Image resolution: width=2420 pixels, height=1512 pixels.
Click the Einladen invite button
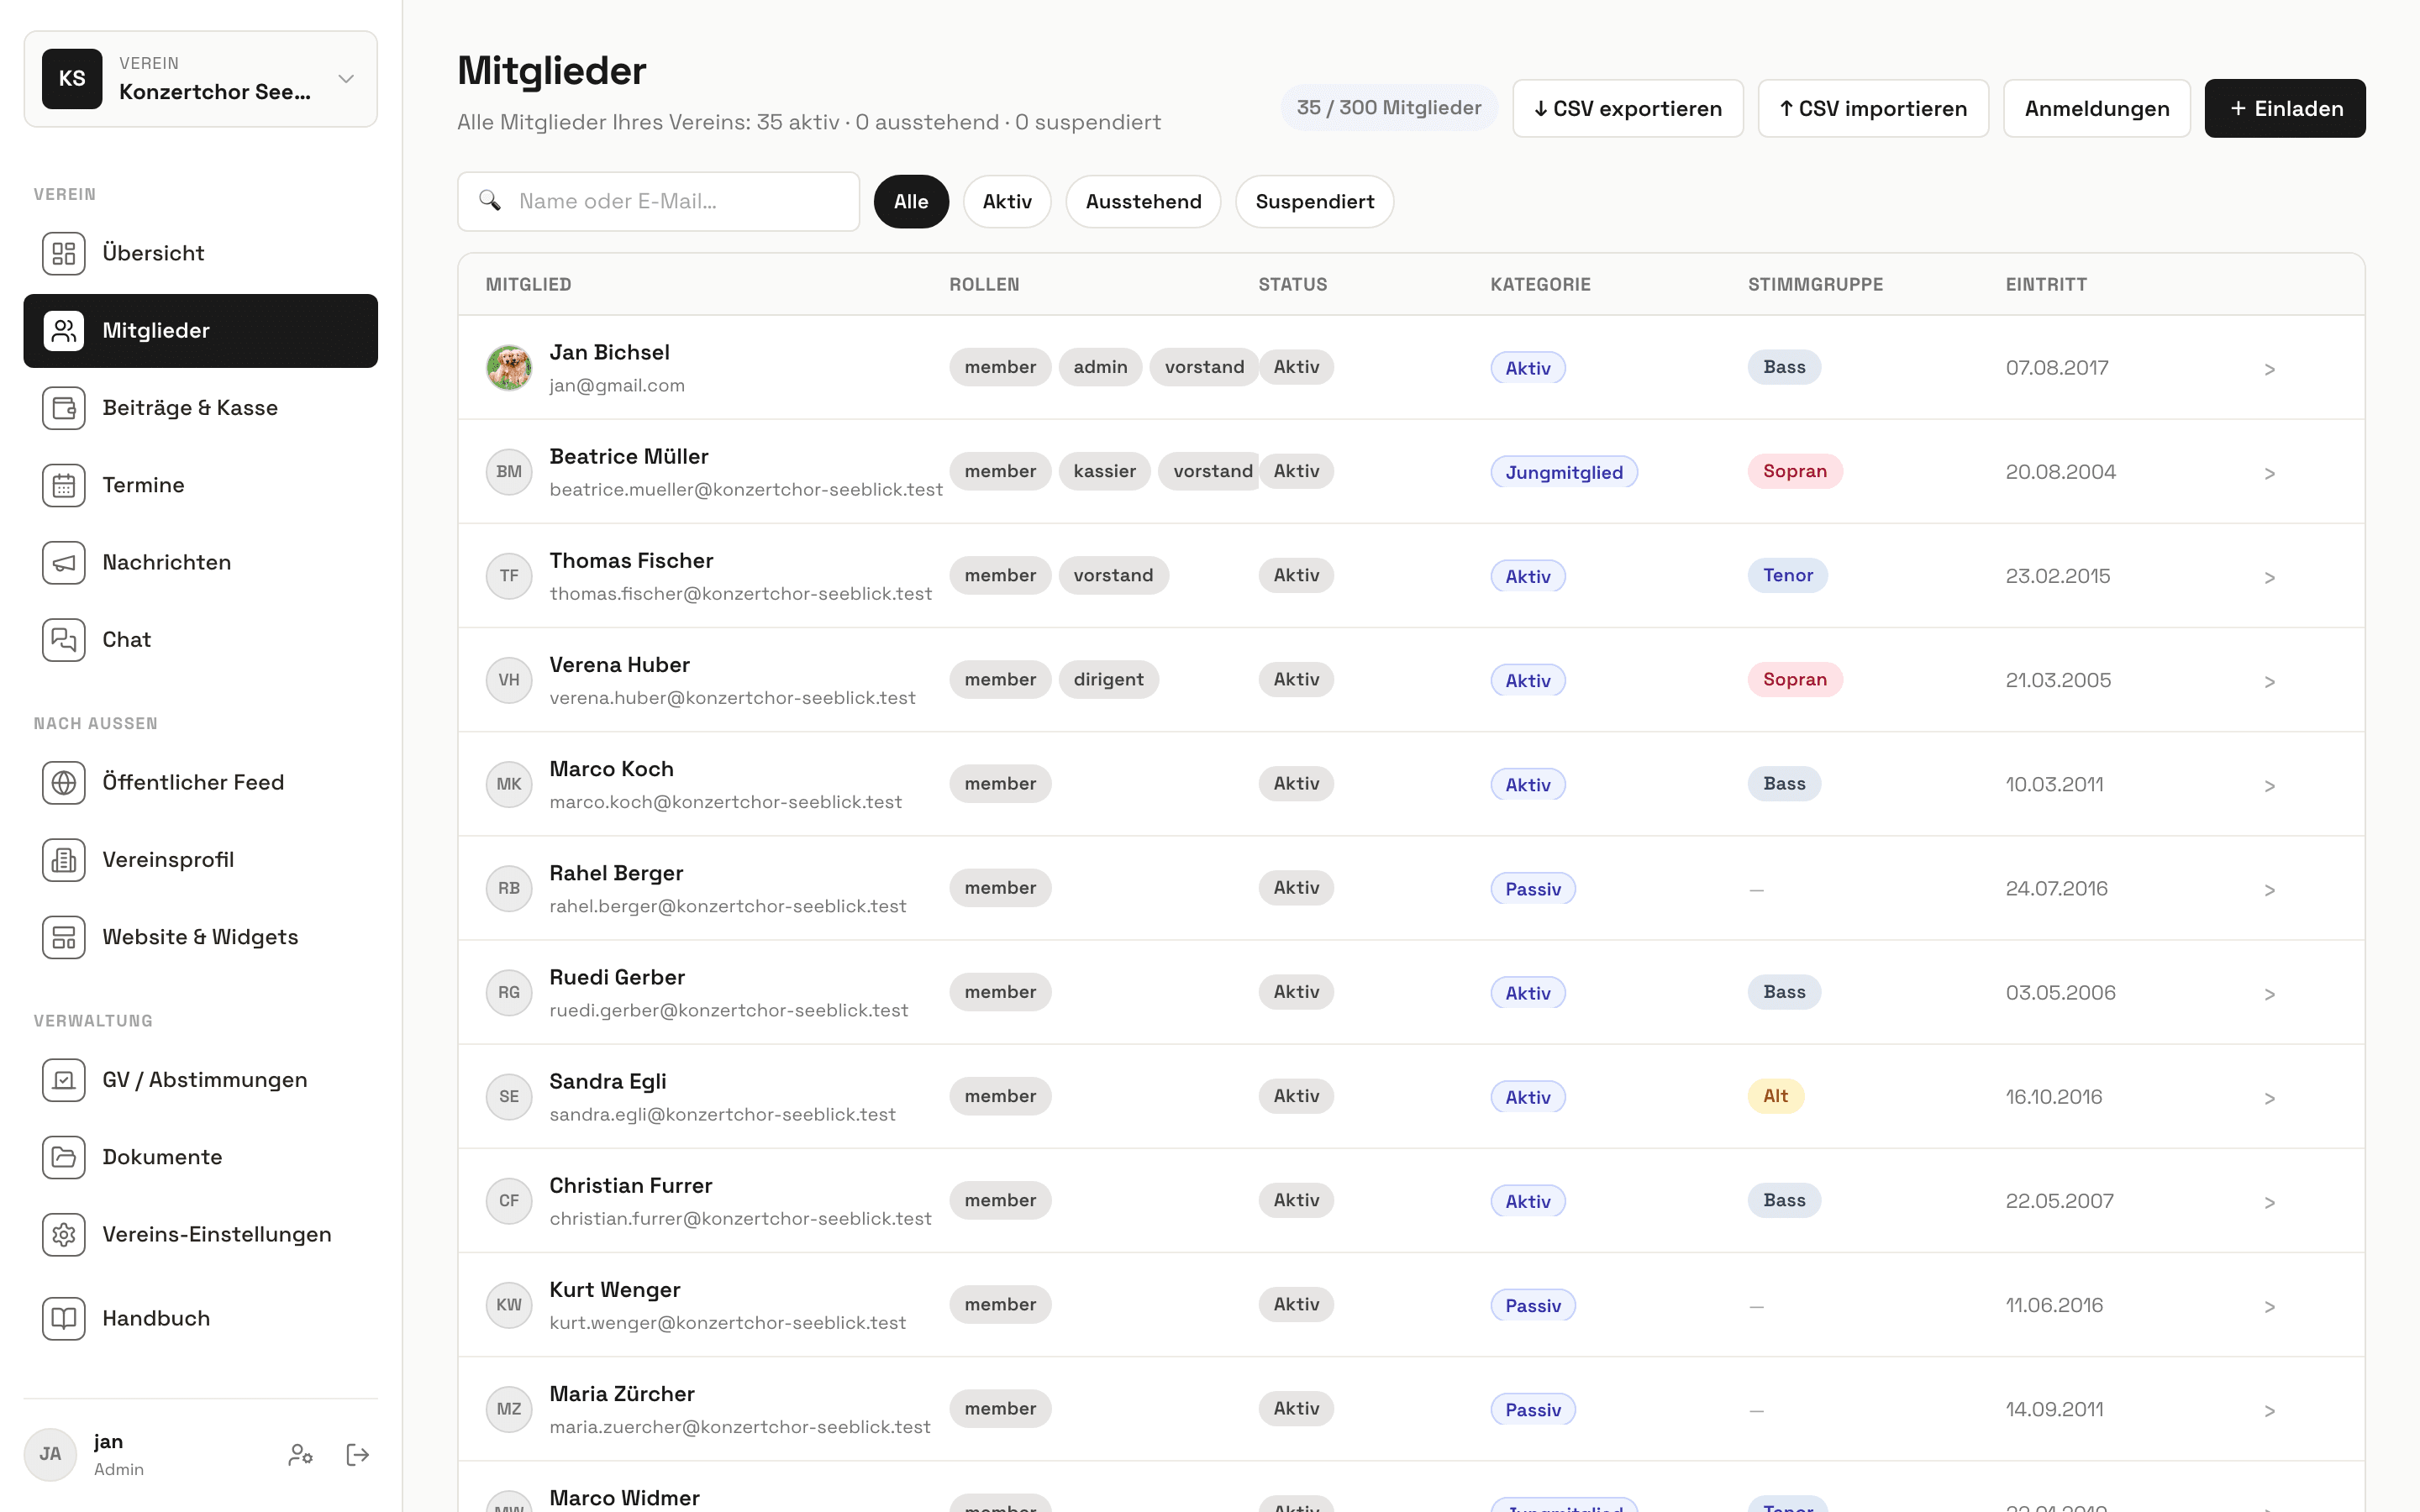(x=2285, y=108)
